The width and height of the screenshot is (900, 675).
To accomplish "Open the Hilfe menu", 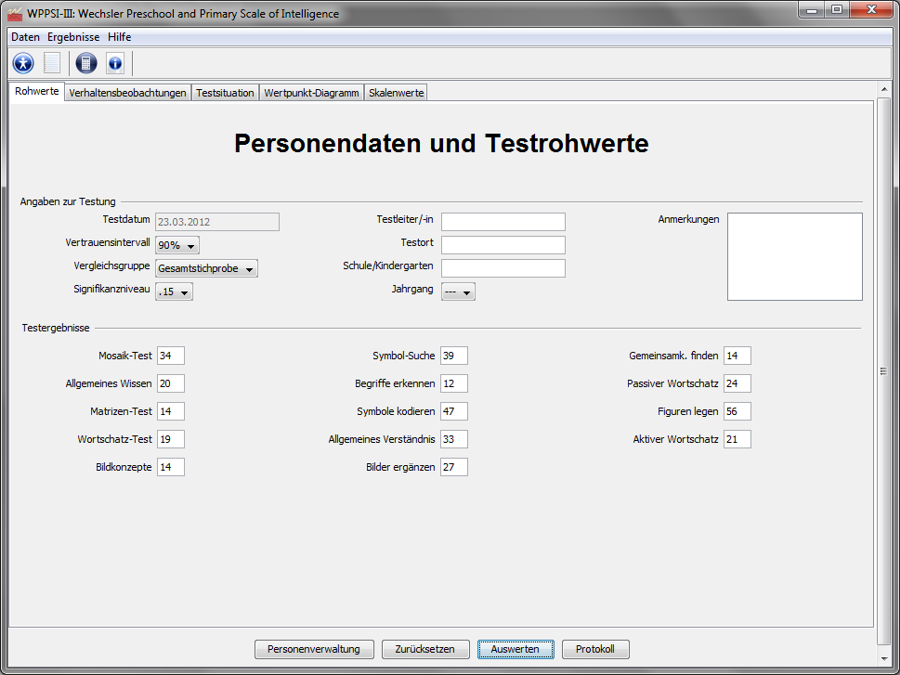I will [119, 37].
